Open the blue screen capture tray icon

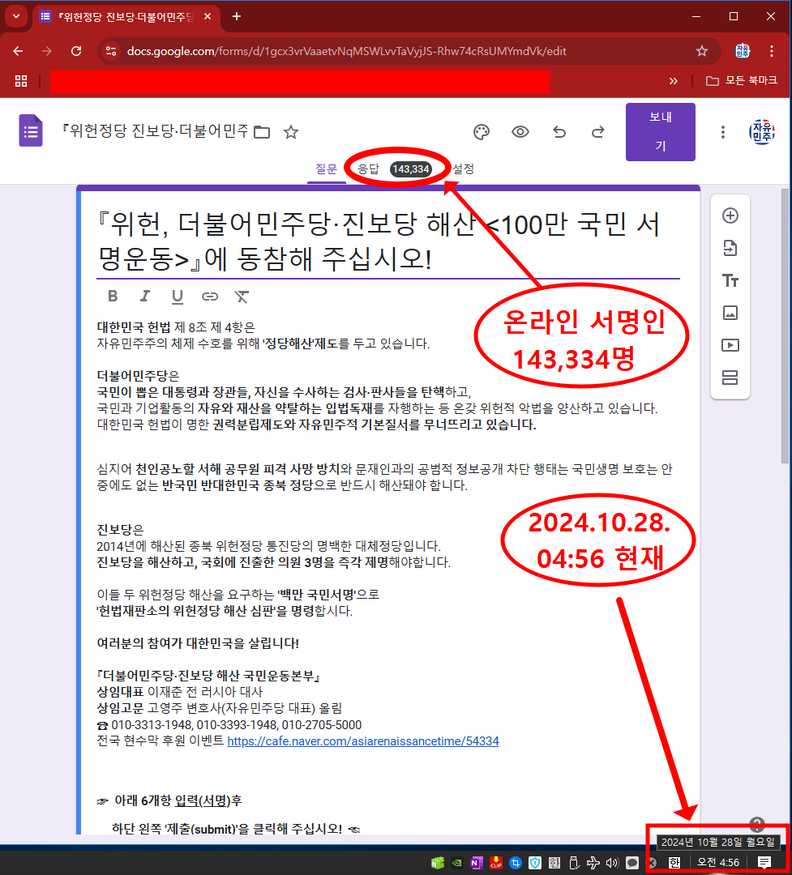515,863
